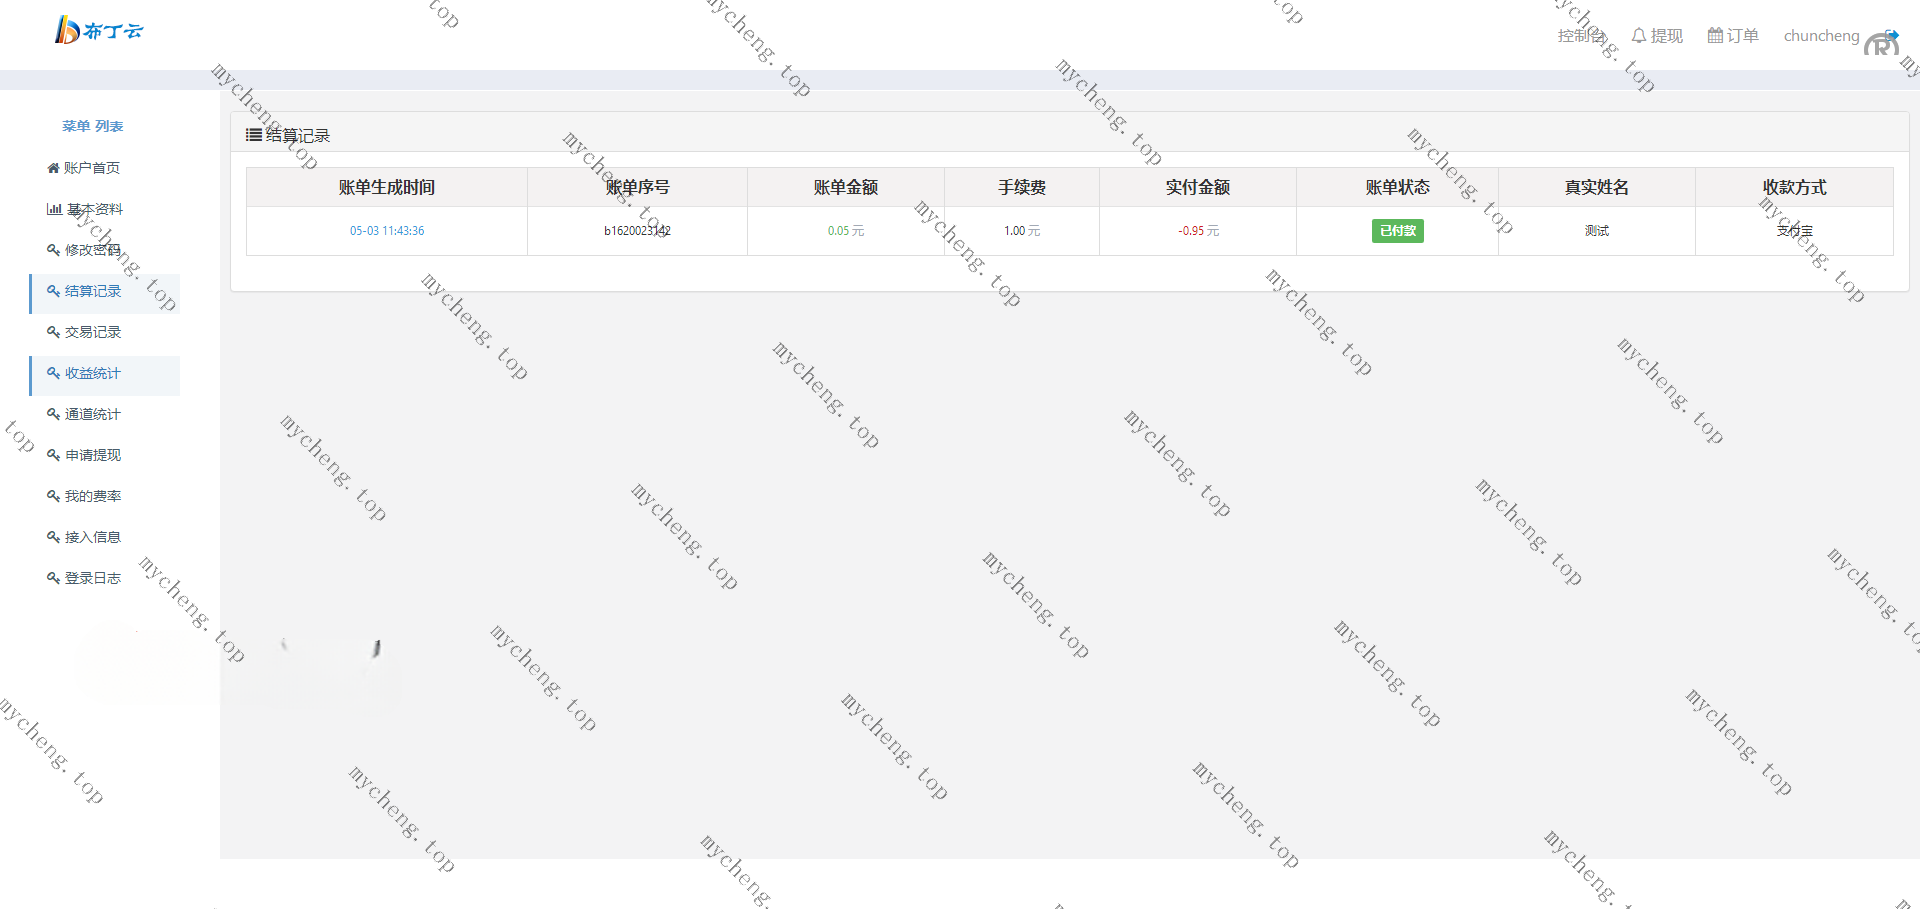Open 控制台 in the top navigation
The height and width of the screenshot is (909, 1920).
point(1581,36)
